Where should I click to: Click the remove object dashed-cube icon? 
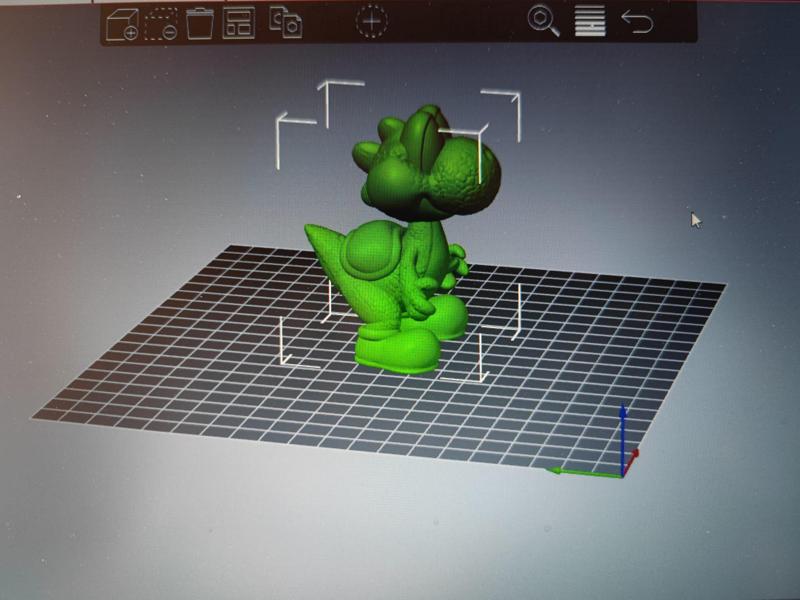point(161,24)
